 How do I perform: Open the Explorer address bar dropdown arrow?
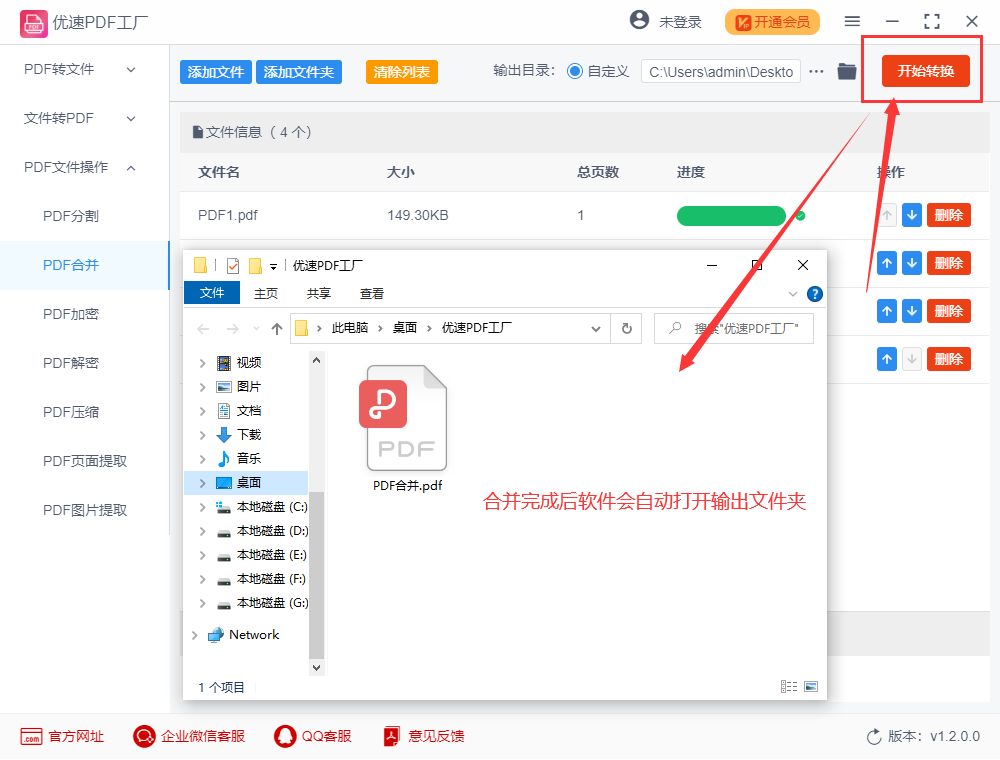click(x=596, y=328)
